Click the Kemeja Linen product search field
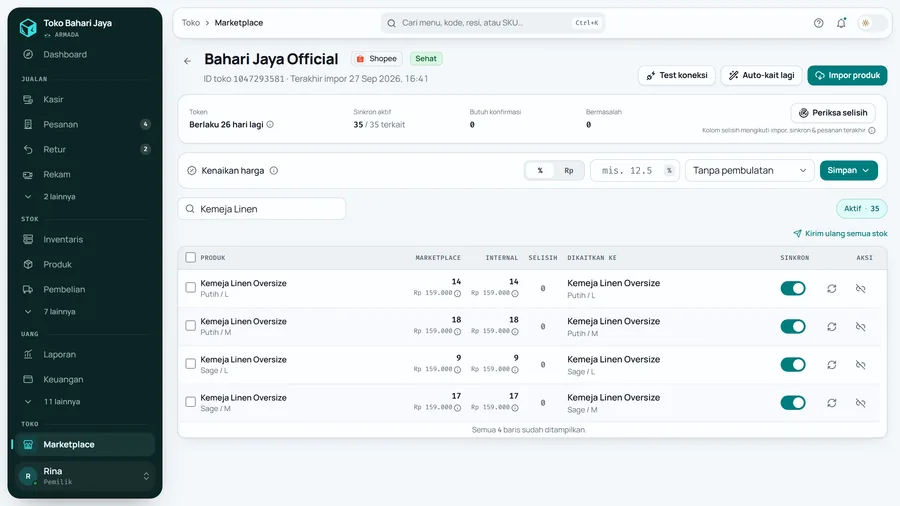 point(262,209)
